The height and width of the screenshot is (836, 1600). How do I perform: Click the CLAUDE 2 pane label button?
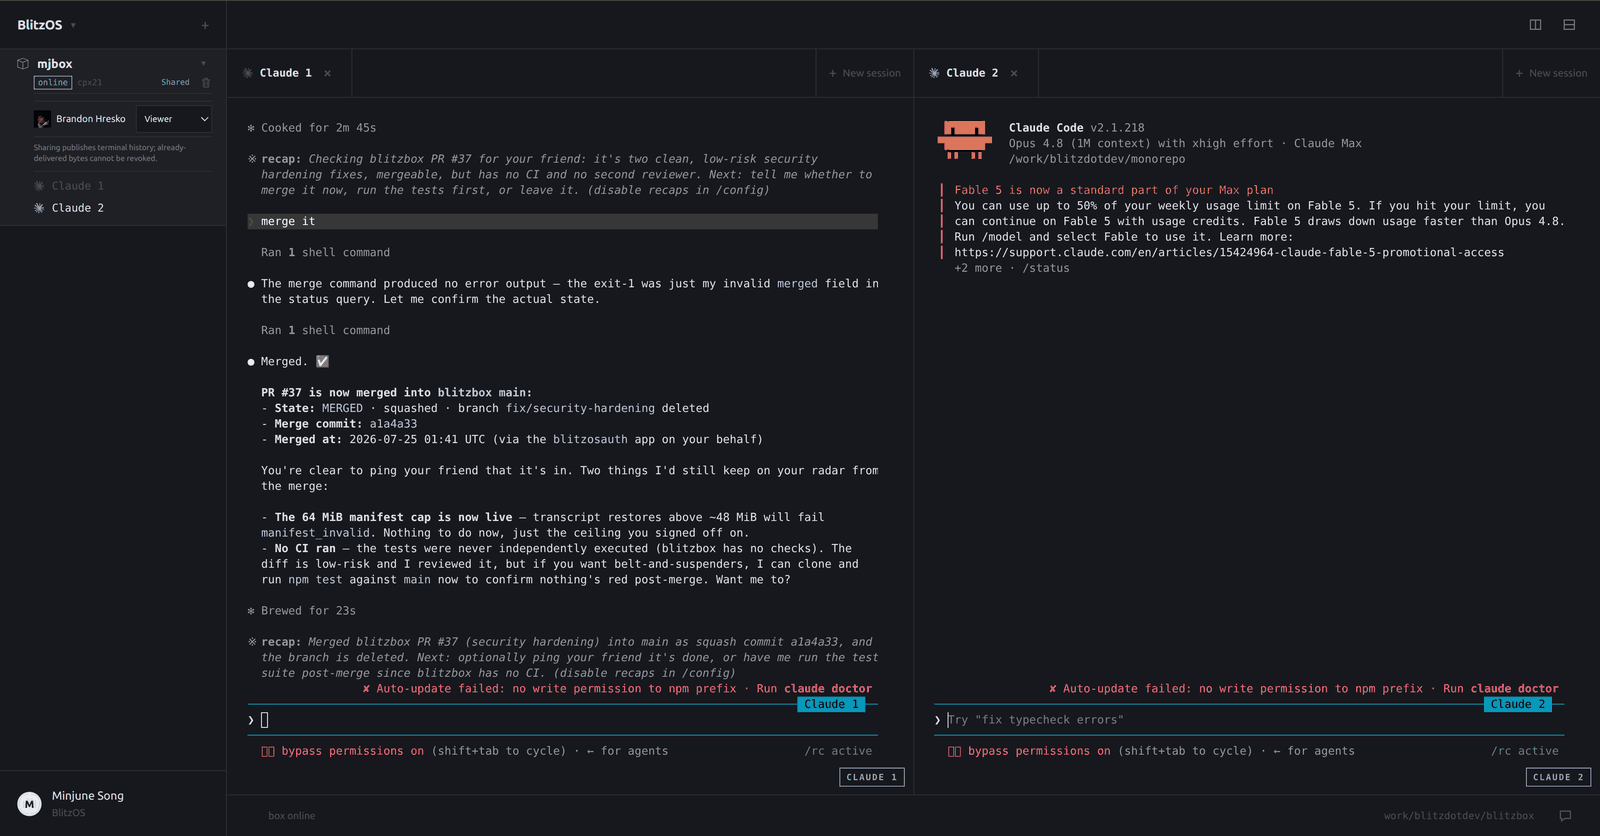1558,777
